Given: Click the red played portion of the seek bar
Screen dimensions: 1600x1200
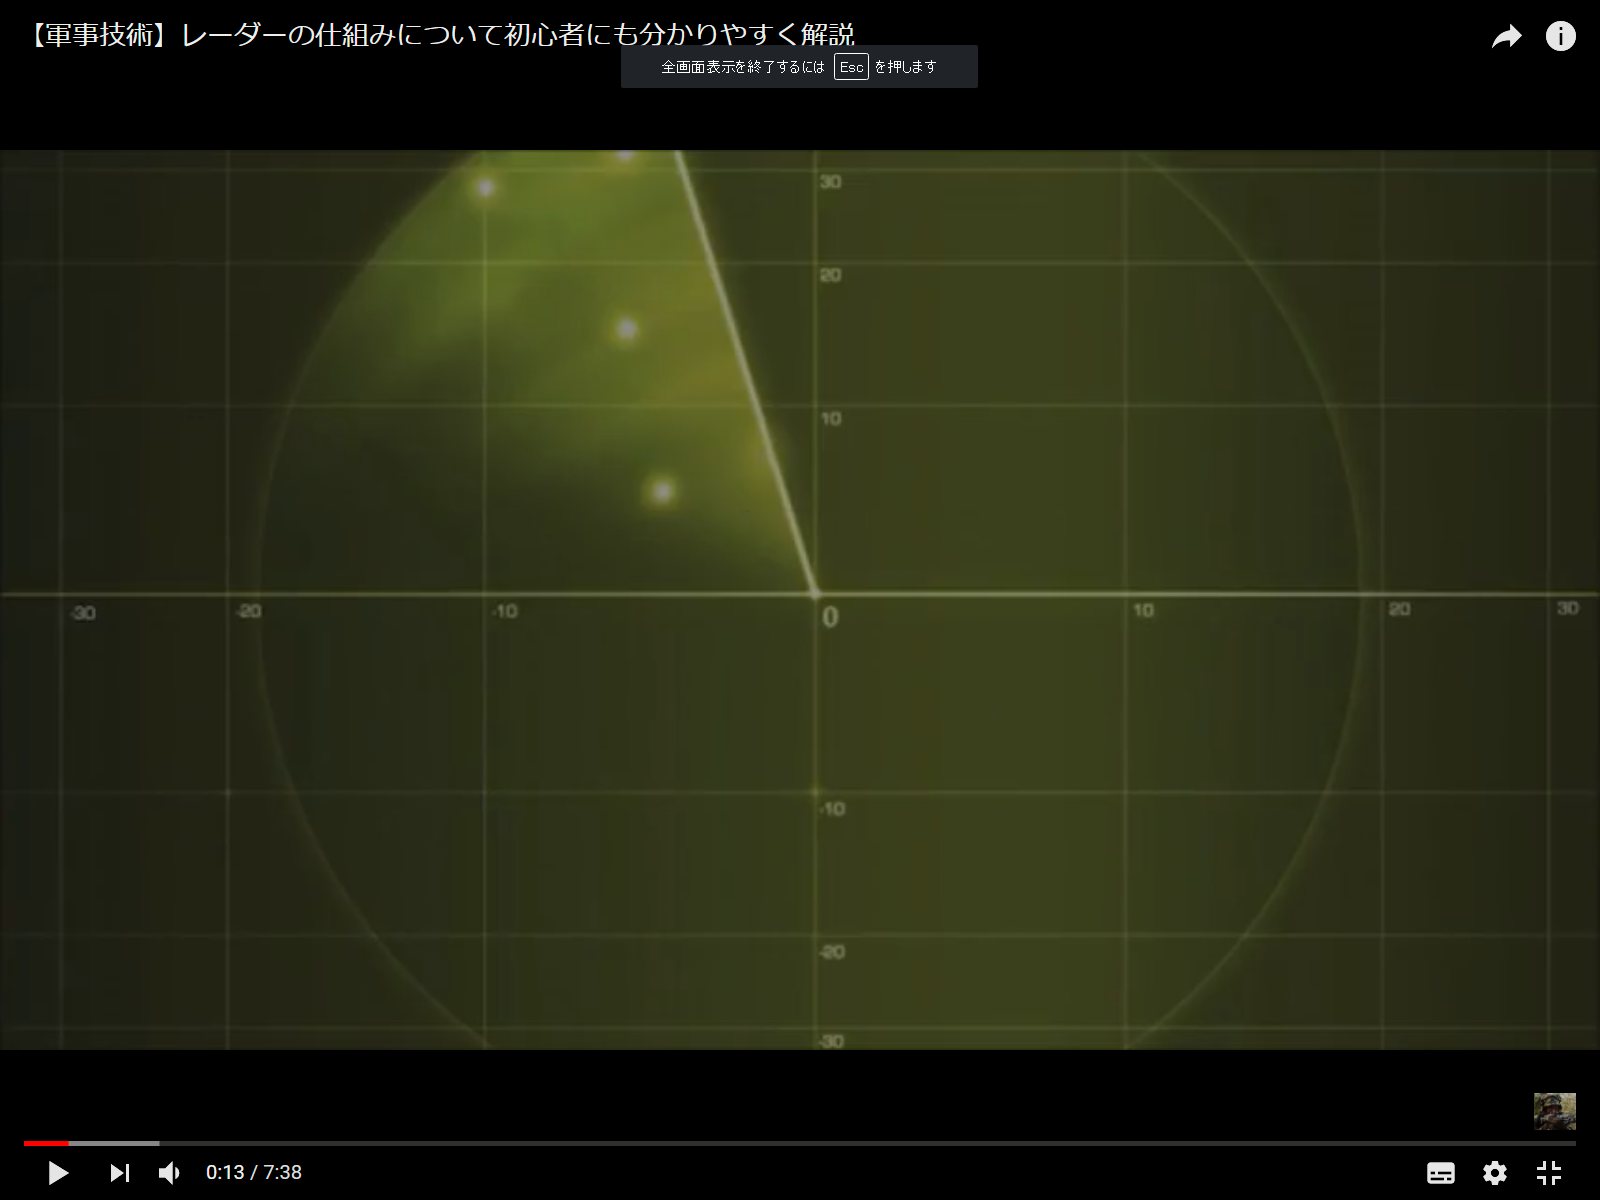Looking at the screenshot, I should click(45, 1143).
